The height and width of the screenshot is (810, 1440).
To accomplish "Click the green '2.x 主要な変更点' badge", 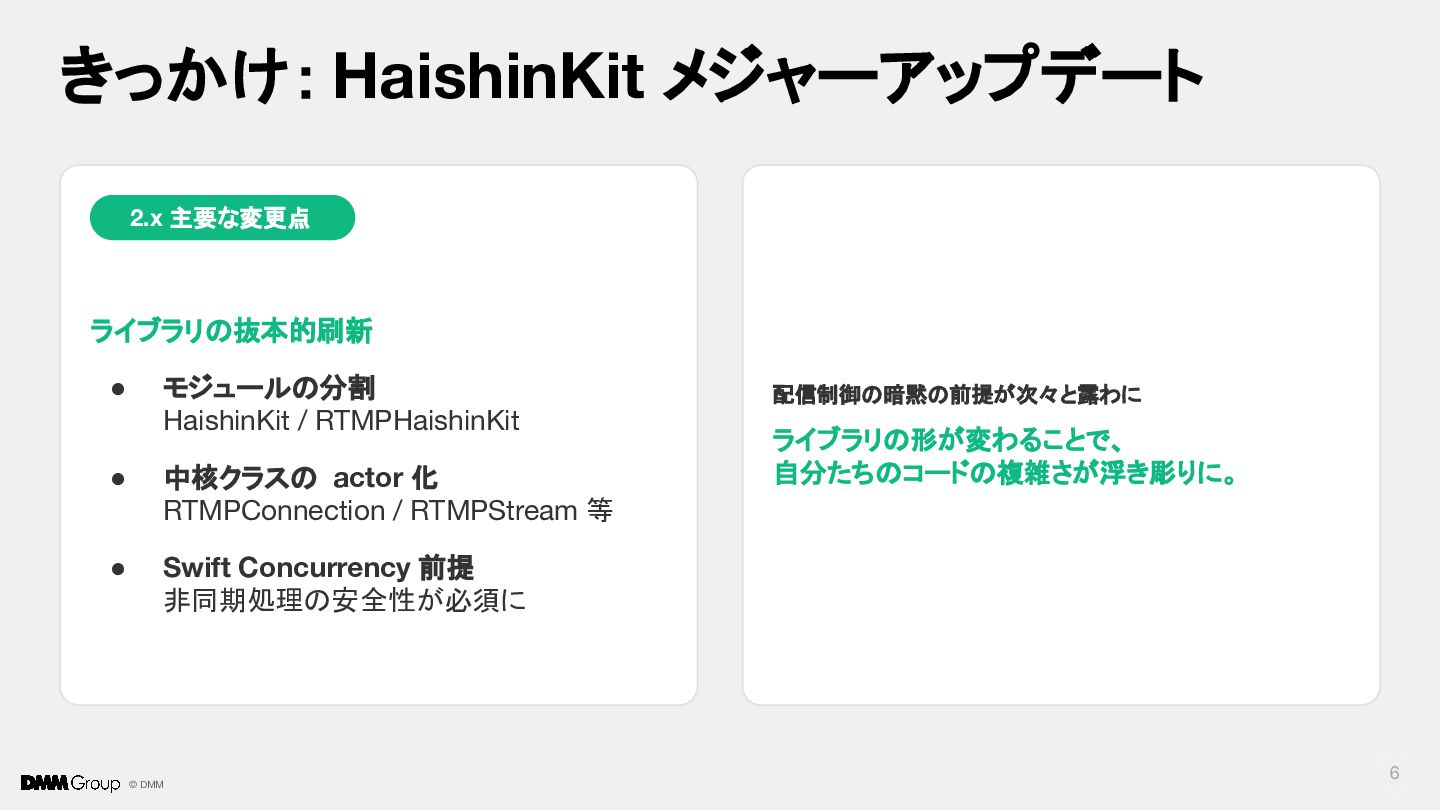I will click(x=222, y=218).
